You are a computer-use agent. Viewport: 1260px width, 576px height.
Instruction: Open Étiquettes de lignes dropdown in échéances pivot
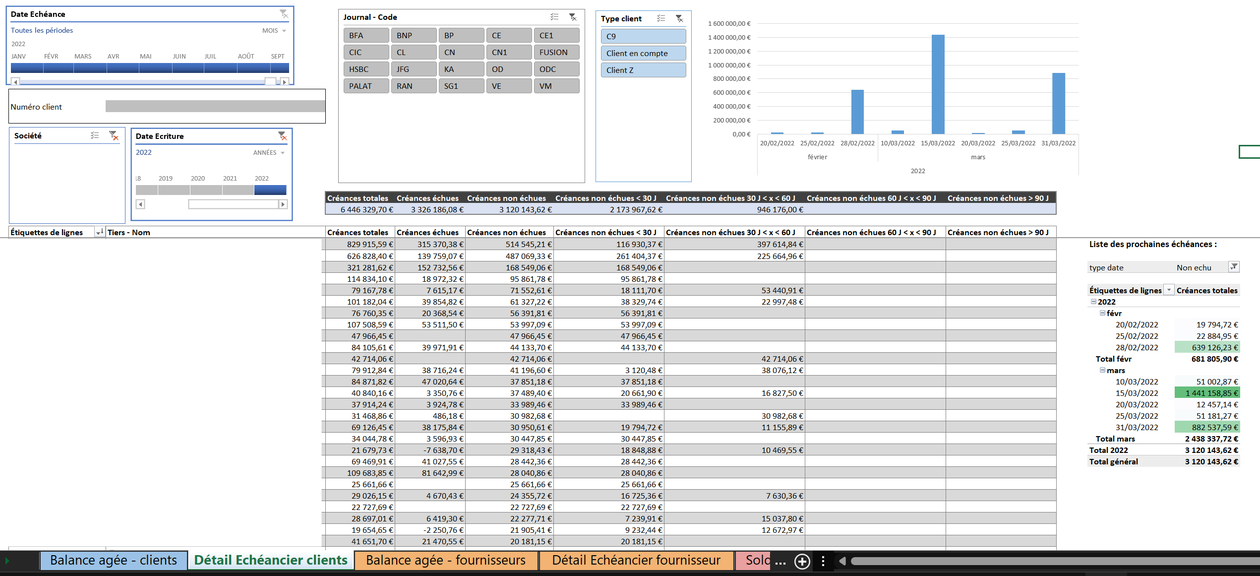click(1169, 290)
